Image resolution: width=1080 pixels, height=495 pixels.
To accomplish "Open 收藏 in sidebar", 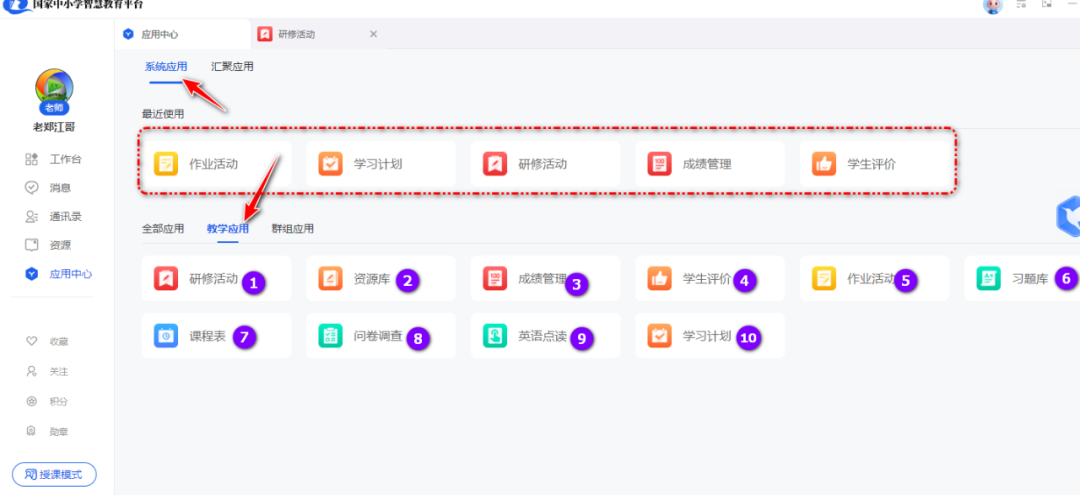I will coord(47,341).
